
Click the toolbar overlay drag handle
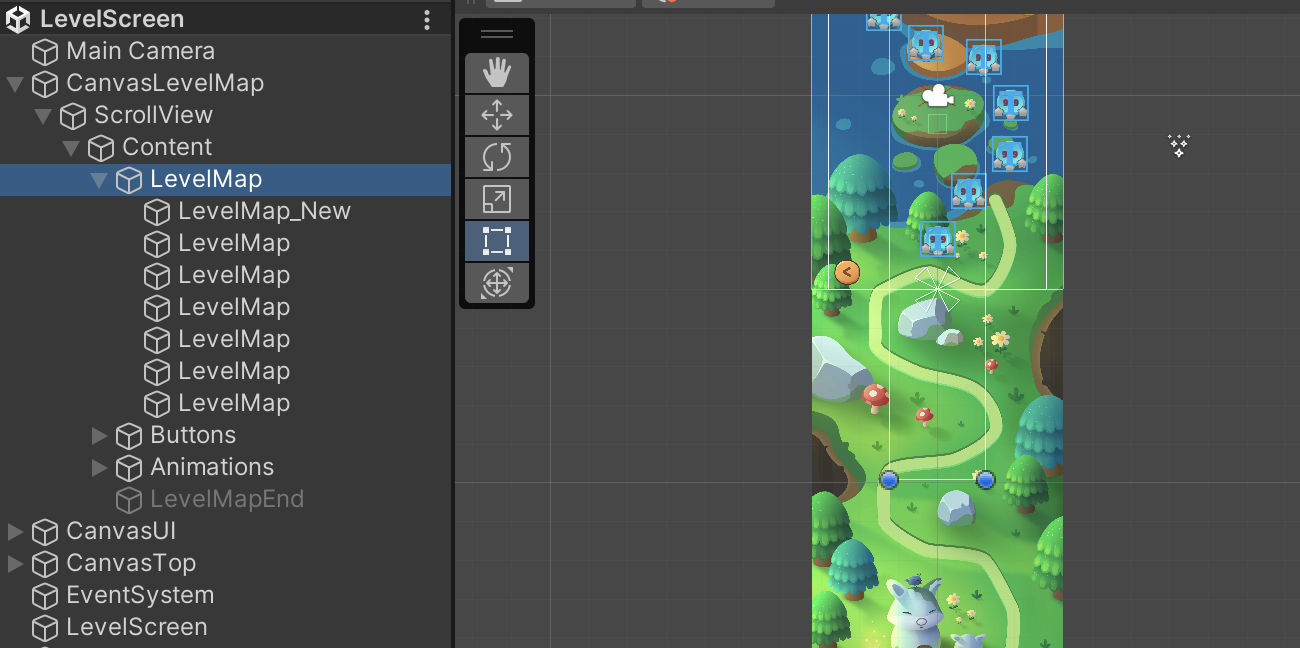pos(497,34)
